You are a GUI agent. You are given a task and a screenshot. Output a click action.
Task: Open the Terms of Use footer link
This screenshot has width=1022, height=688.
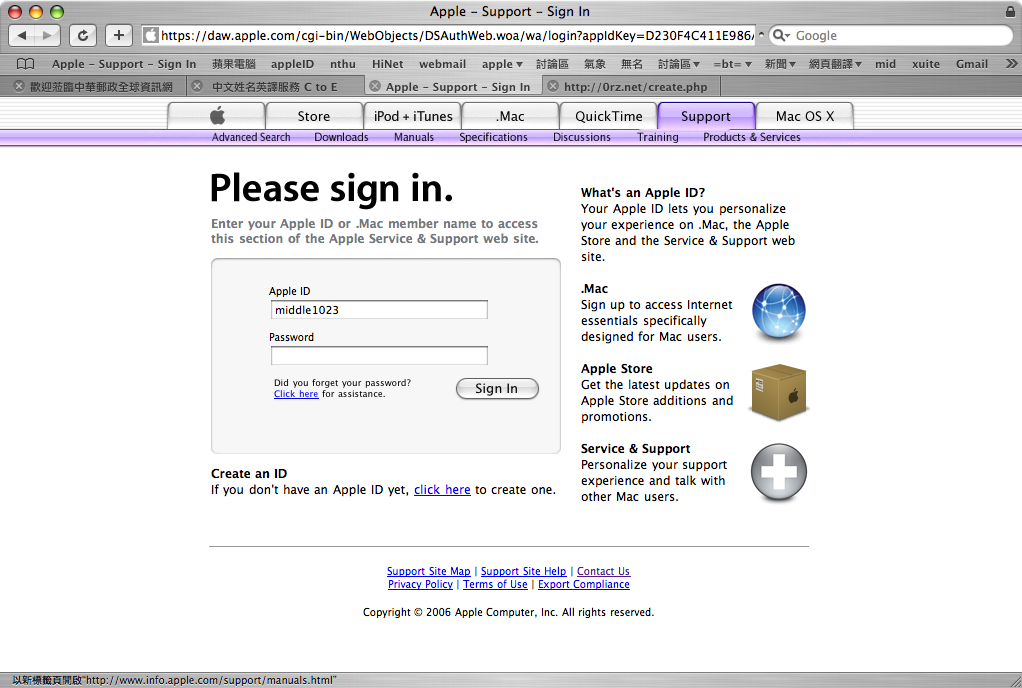point(495,584)
